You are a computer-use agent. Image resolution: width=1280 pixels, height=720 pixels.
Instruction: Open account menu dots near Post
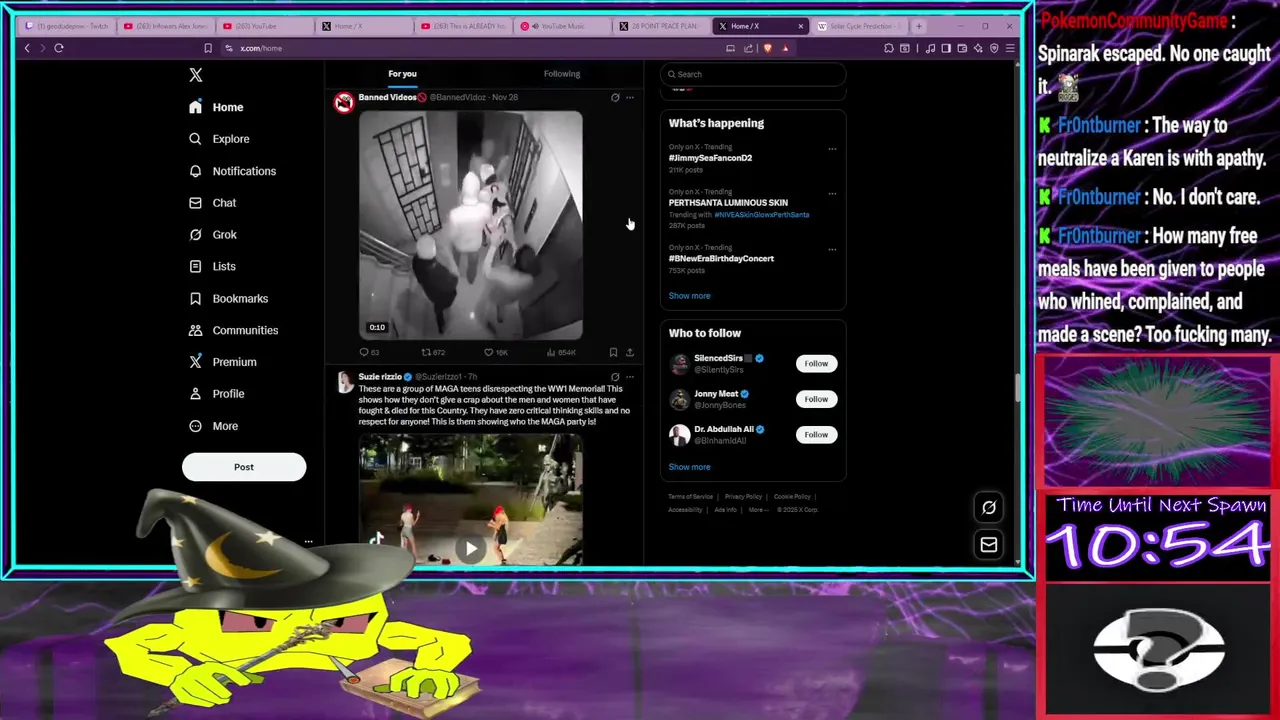point(308,542)
